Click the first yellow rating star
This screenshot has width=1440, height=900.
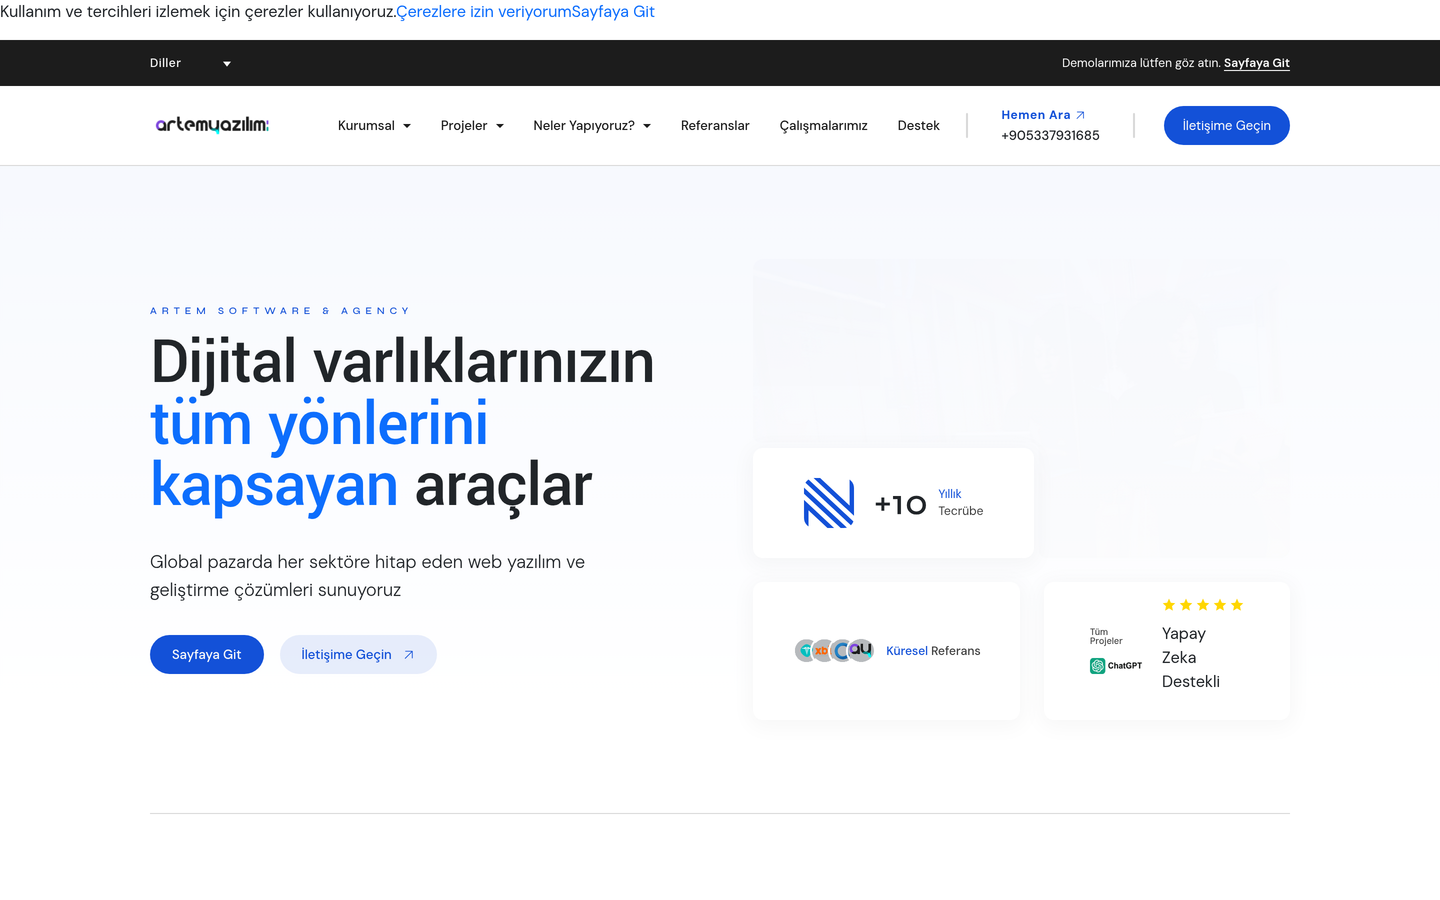(1169, 605)
